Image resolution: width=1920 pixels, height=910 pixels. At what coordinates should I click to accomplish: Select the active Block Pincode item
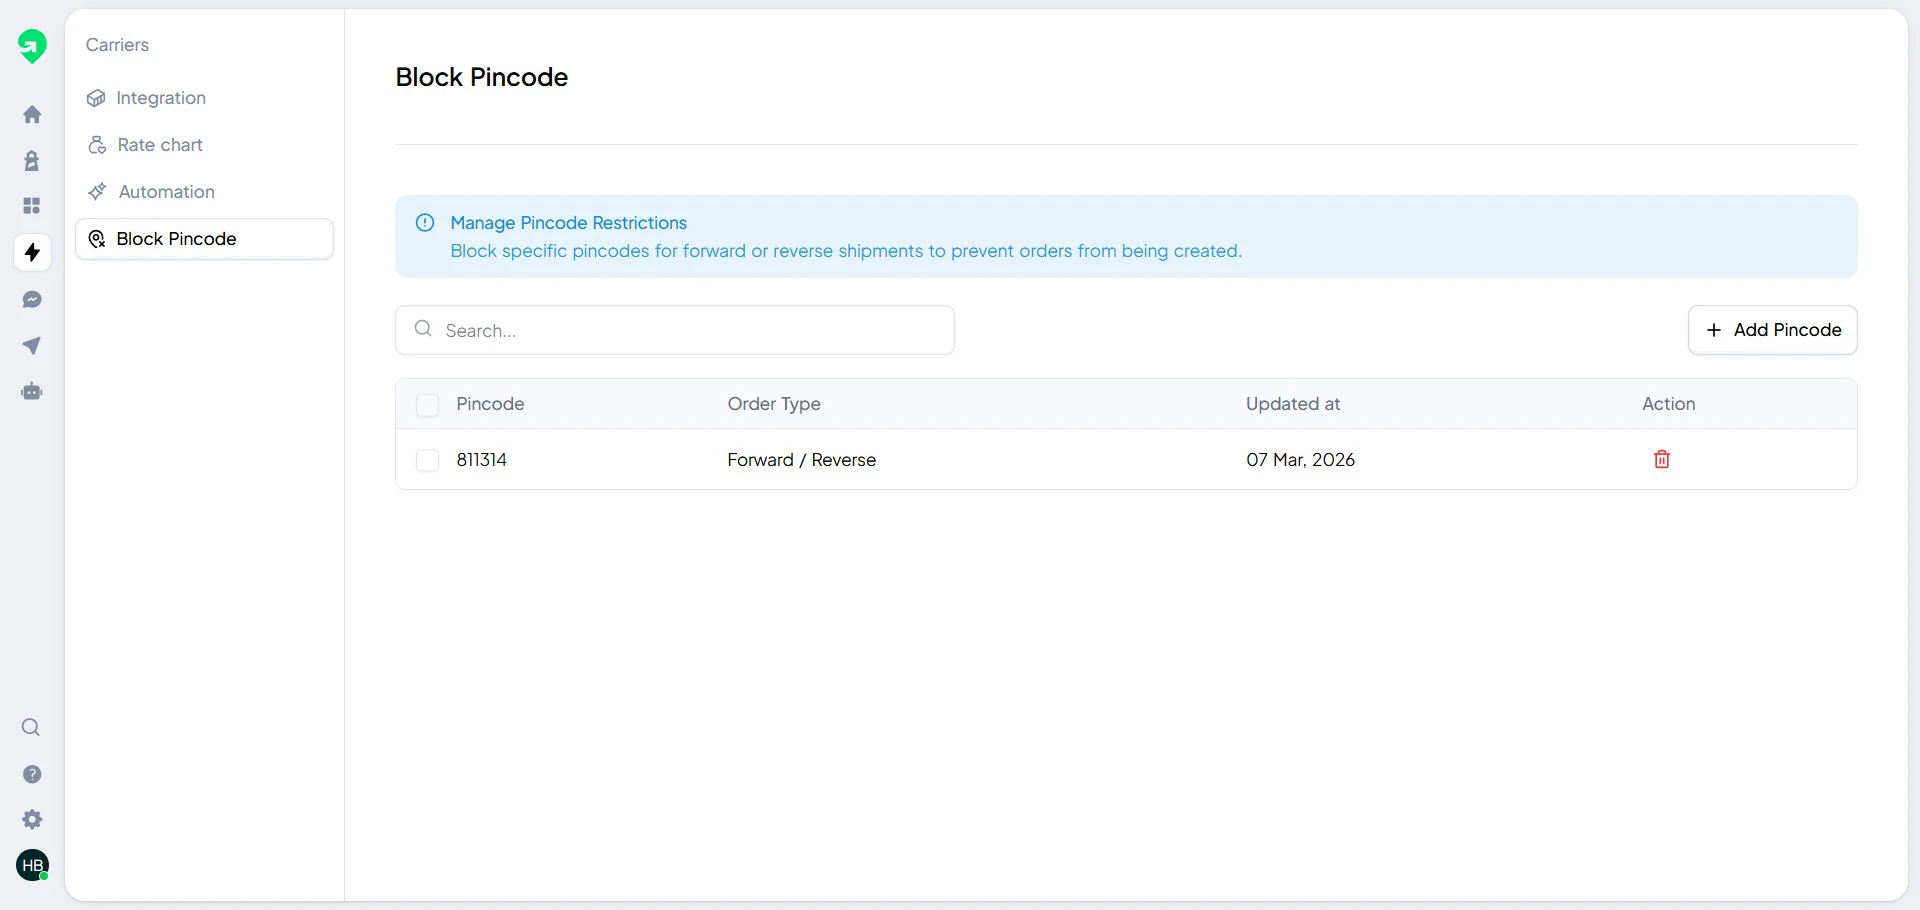(176, 238)
